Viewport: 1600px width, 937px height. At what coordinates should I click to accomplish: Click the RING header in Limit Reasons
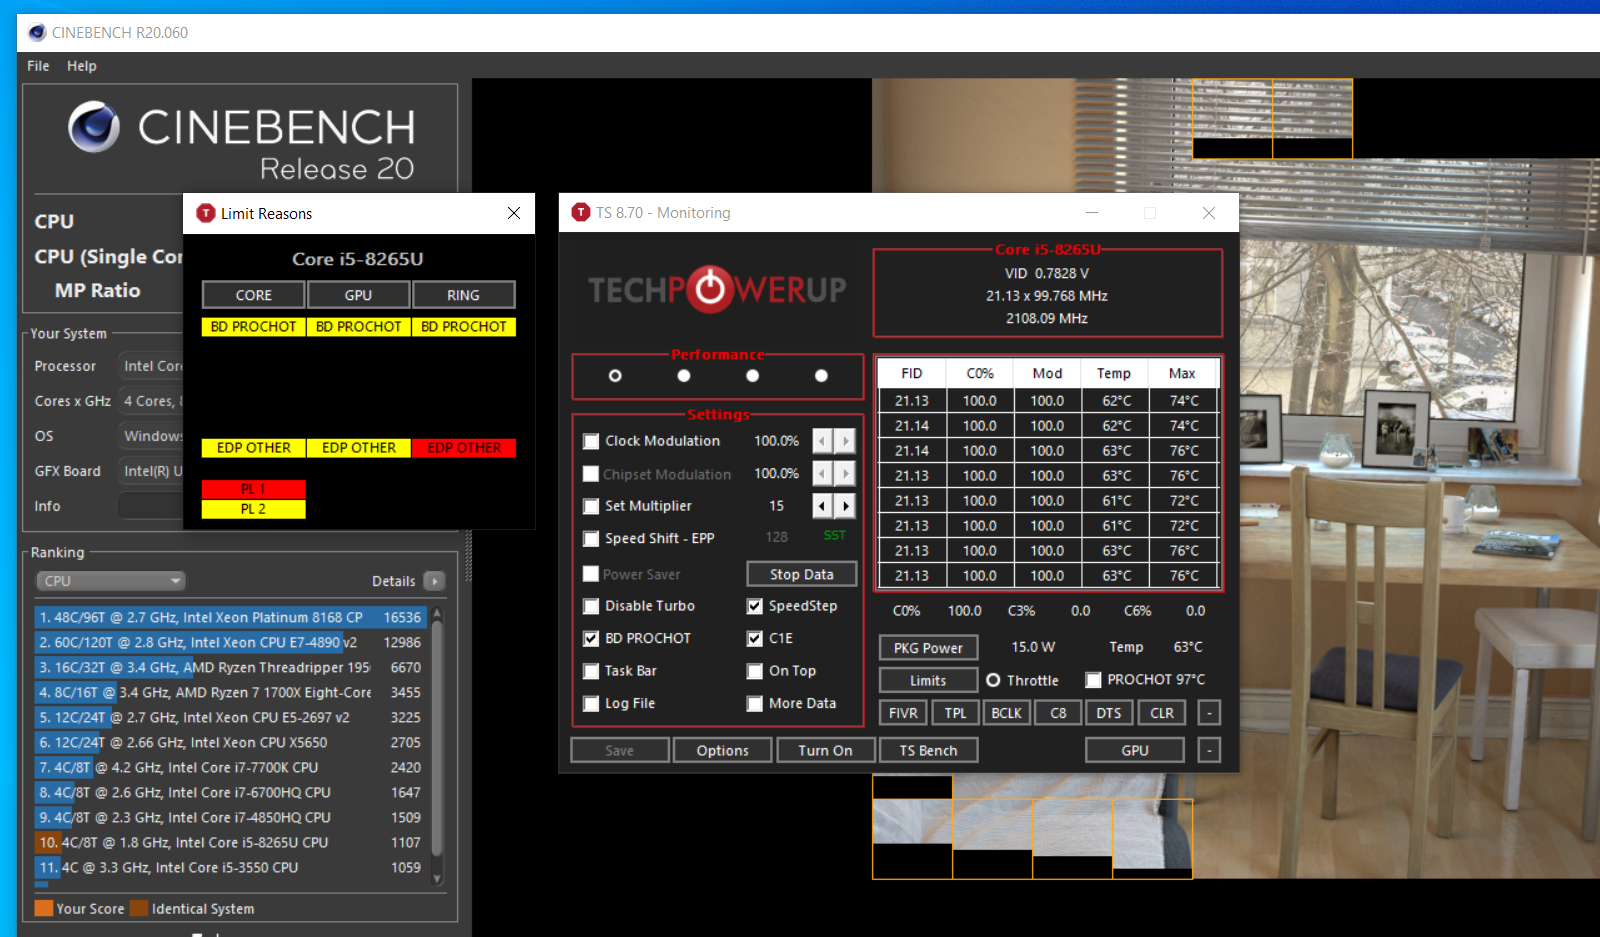pyautogui.click(x=463, y=295)
